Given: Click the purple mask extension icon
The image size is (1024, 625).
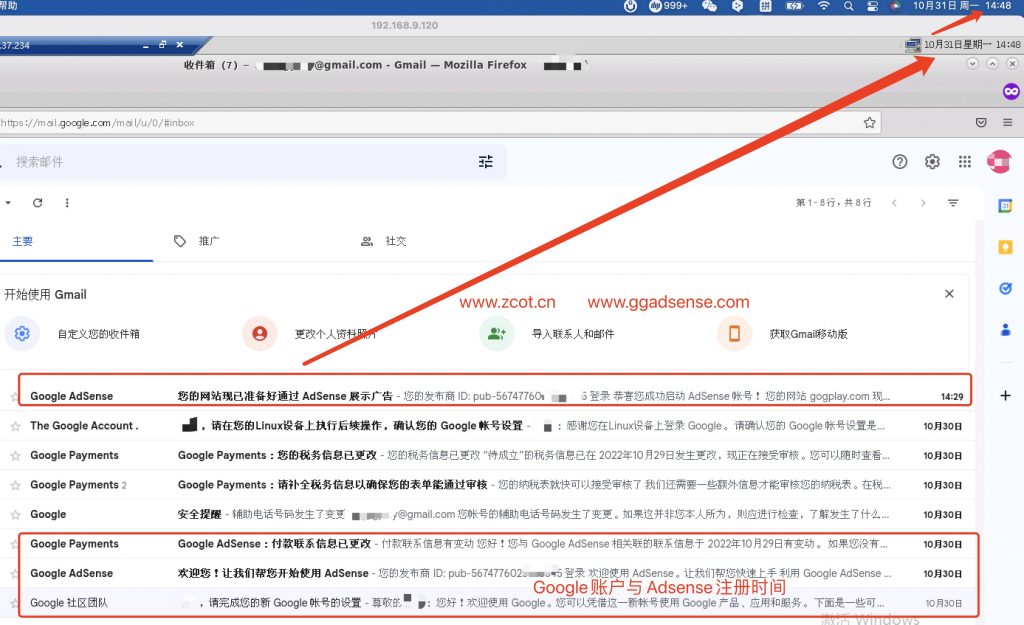Looking at the screenshot, I should pos(1011,91).
